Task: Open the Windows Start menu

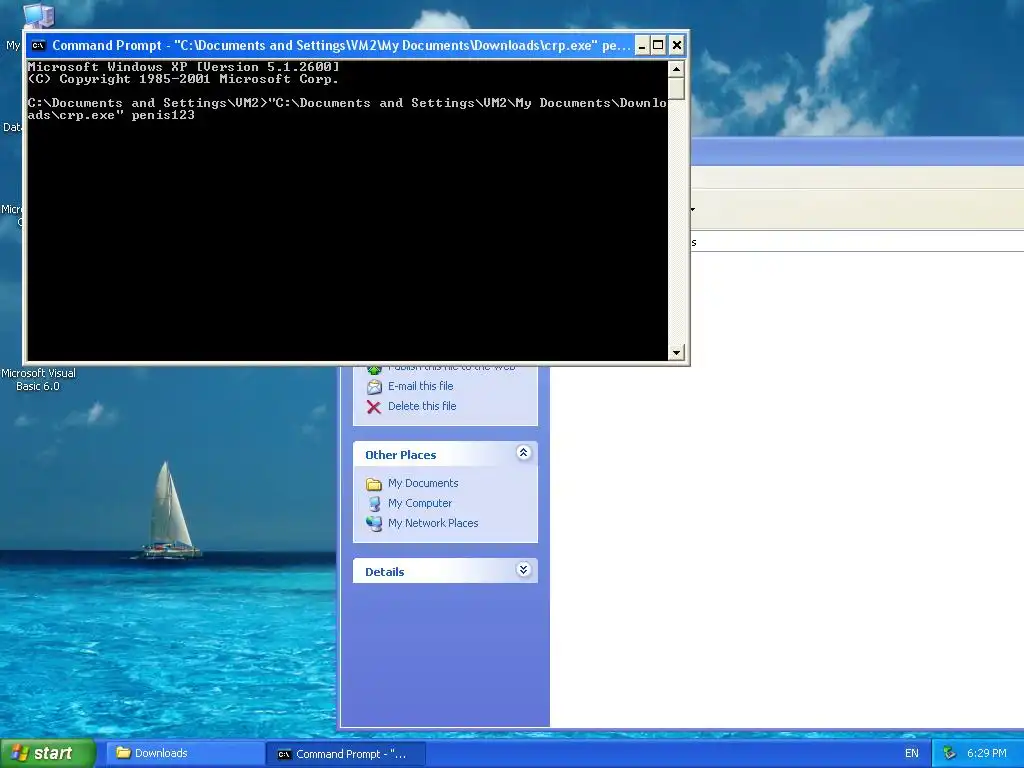Action: [x=48, y=753]
